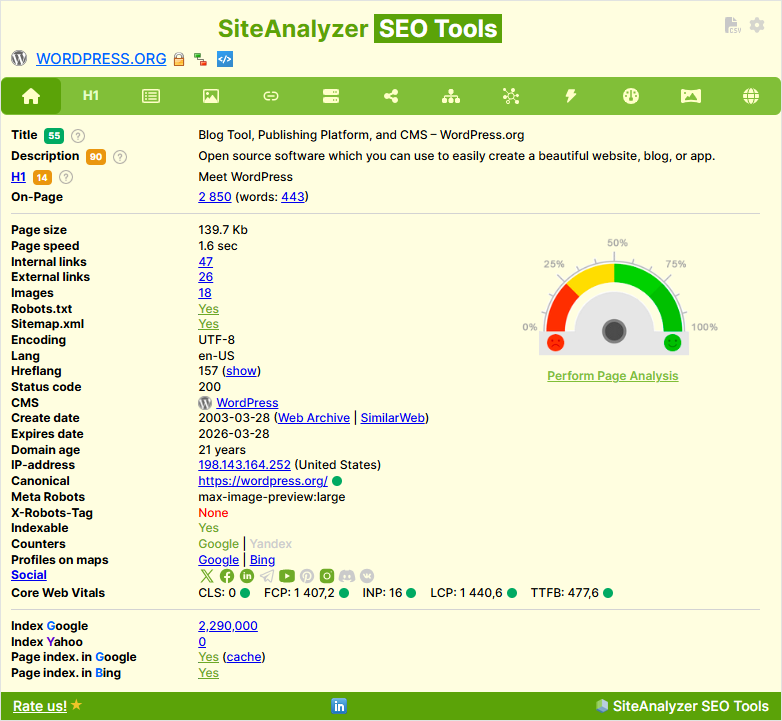Click Yandex counter label
782x721 pixels.
click(x=271, y=544)
